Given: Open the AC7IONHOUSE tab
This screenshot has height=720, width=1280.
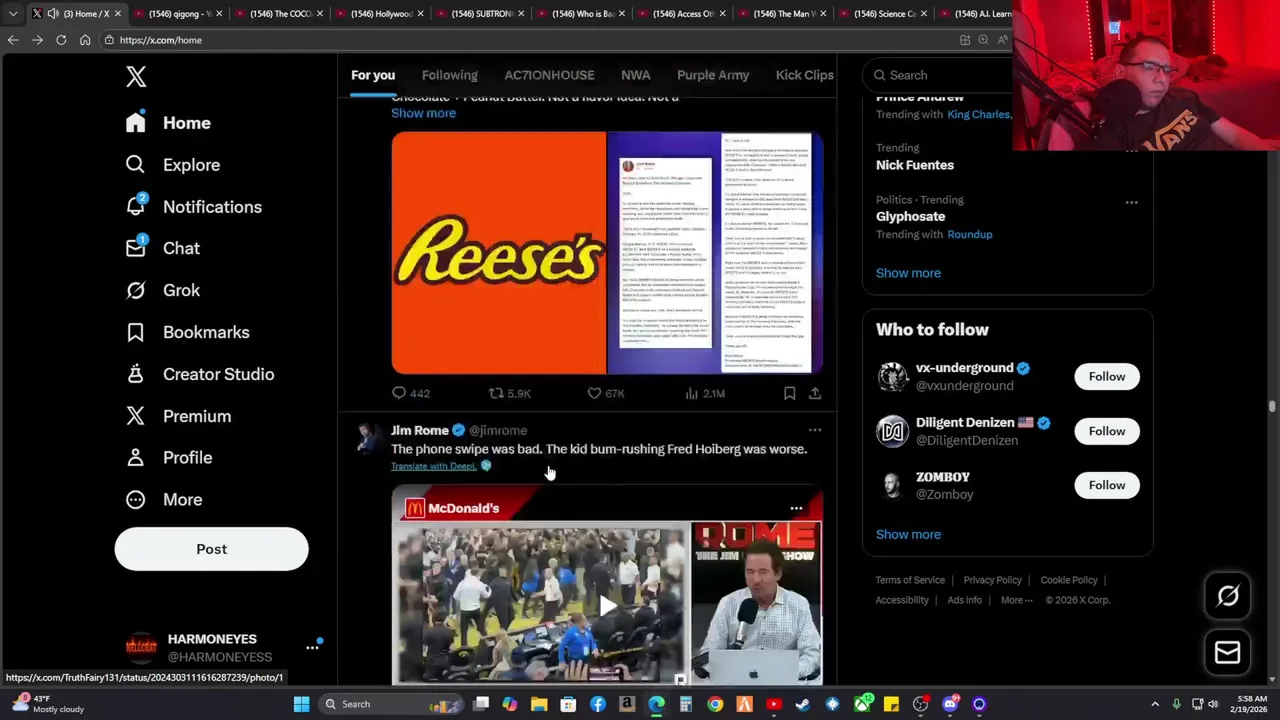Looking at the screenshot, I should click(x=549, y=75).
